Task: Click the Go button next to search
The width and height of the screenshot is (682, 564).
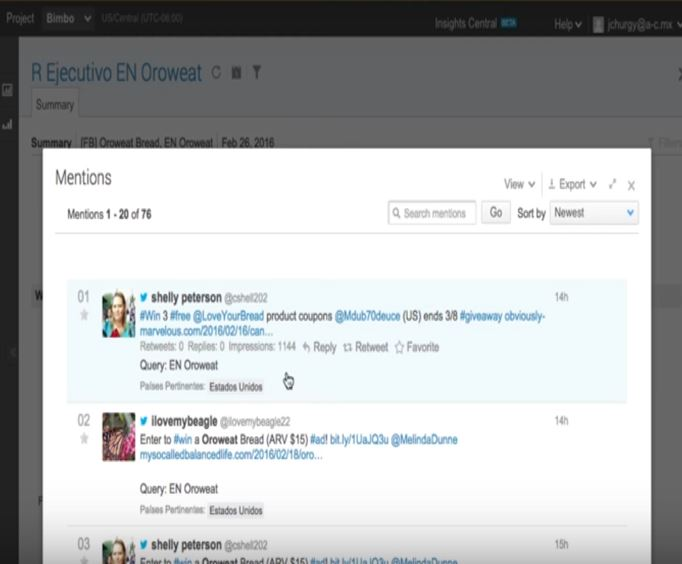Action: tap(496, 213)
